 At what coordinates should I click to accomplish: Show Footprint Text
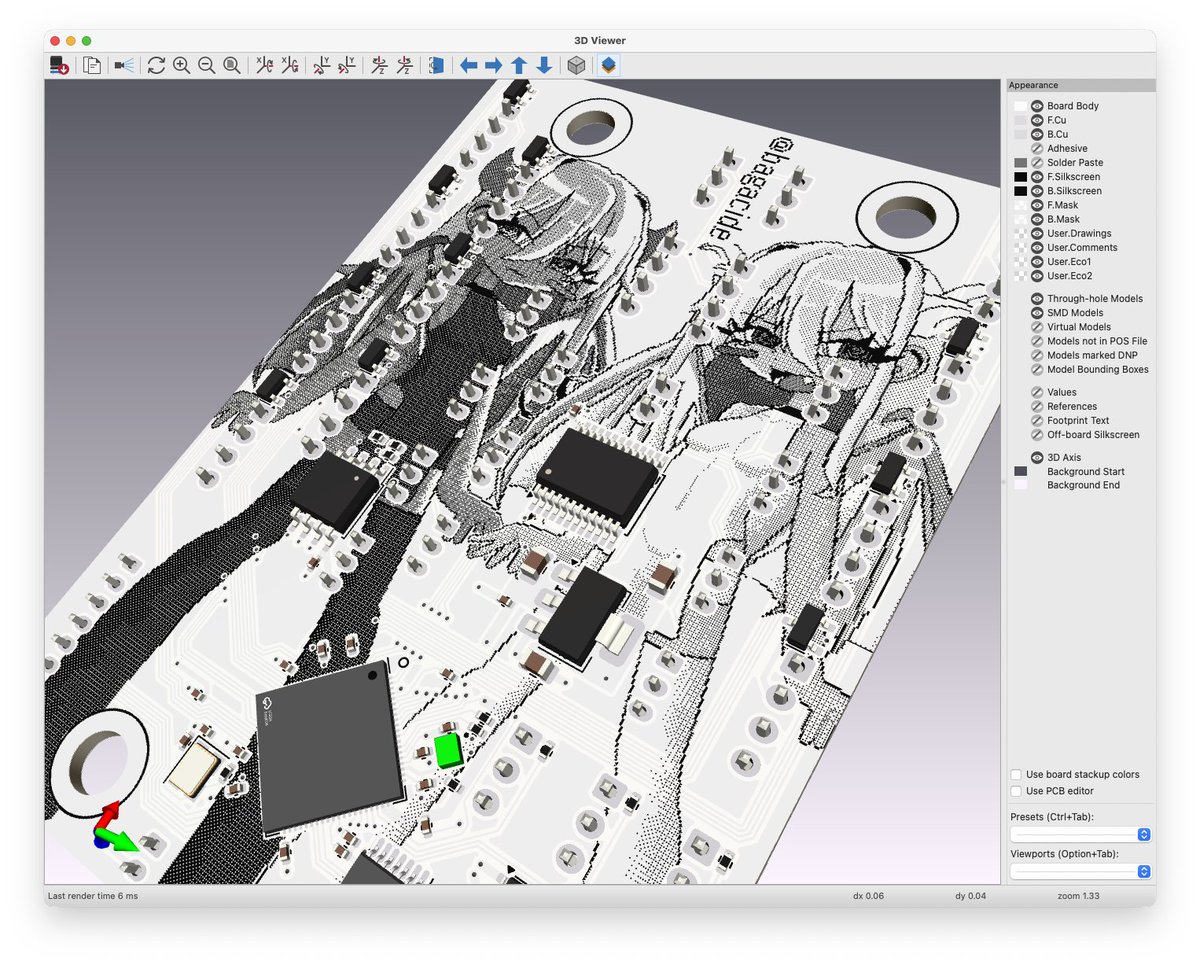1037,420
